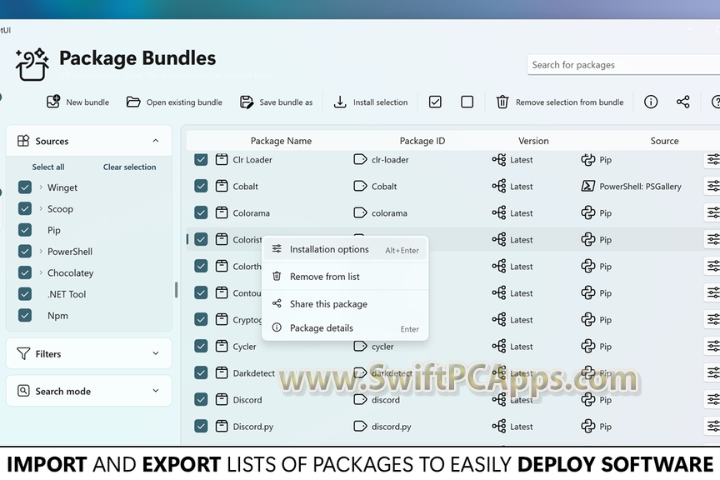Viewport: 720px width, 480px height.
Task: Open the options sliders icon in the Colorama row
Action: click(x=713, y=213)
